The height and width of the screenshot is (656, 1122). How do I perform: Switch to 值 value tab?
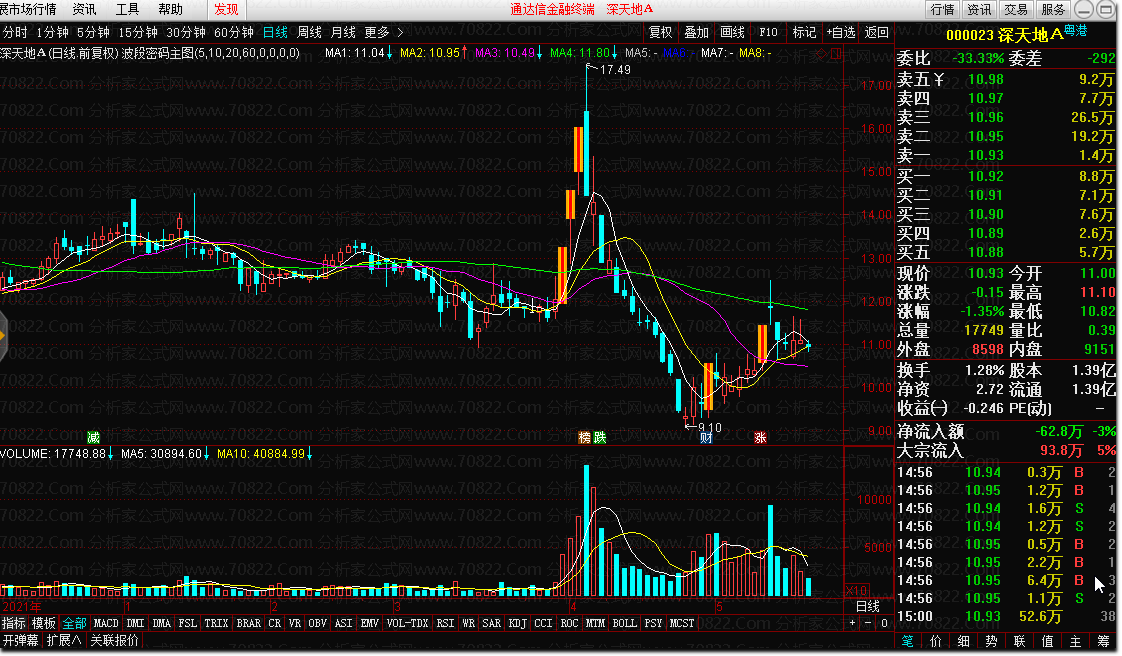coord(1048,642)
